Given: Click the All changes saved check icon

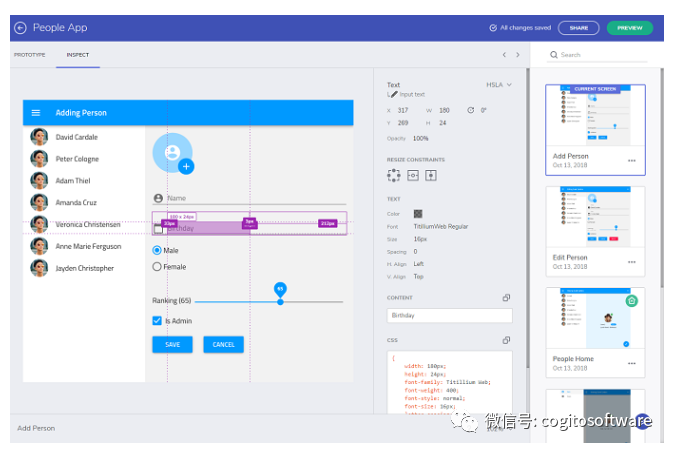Looking at the screenshot, I should click(493, 28).
